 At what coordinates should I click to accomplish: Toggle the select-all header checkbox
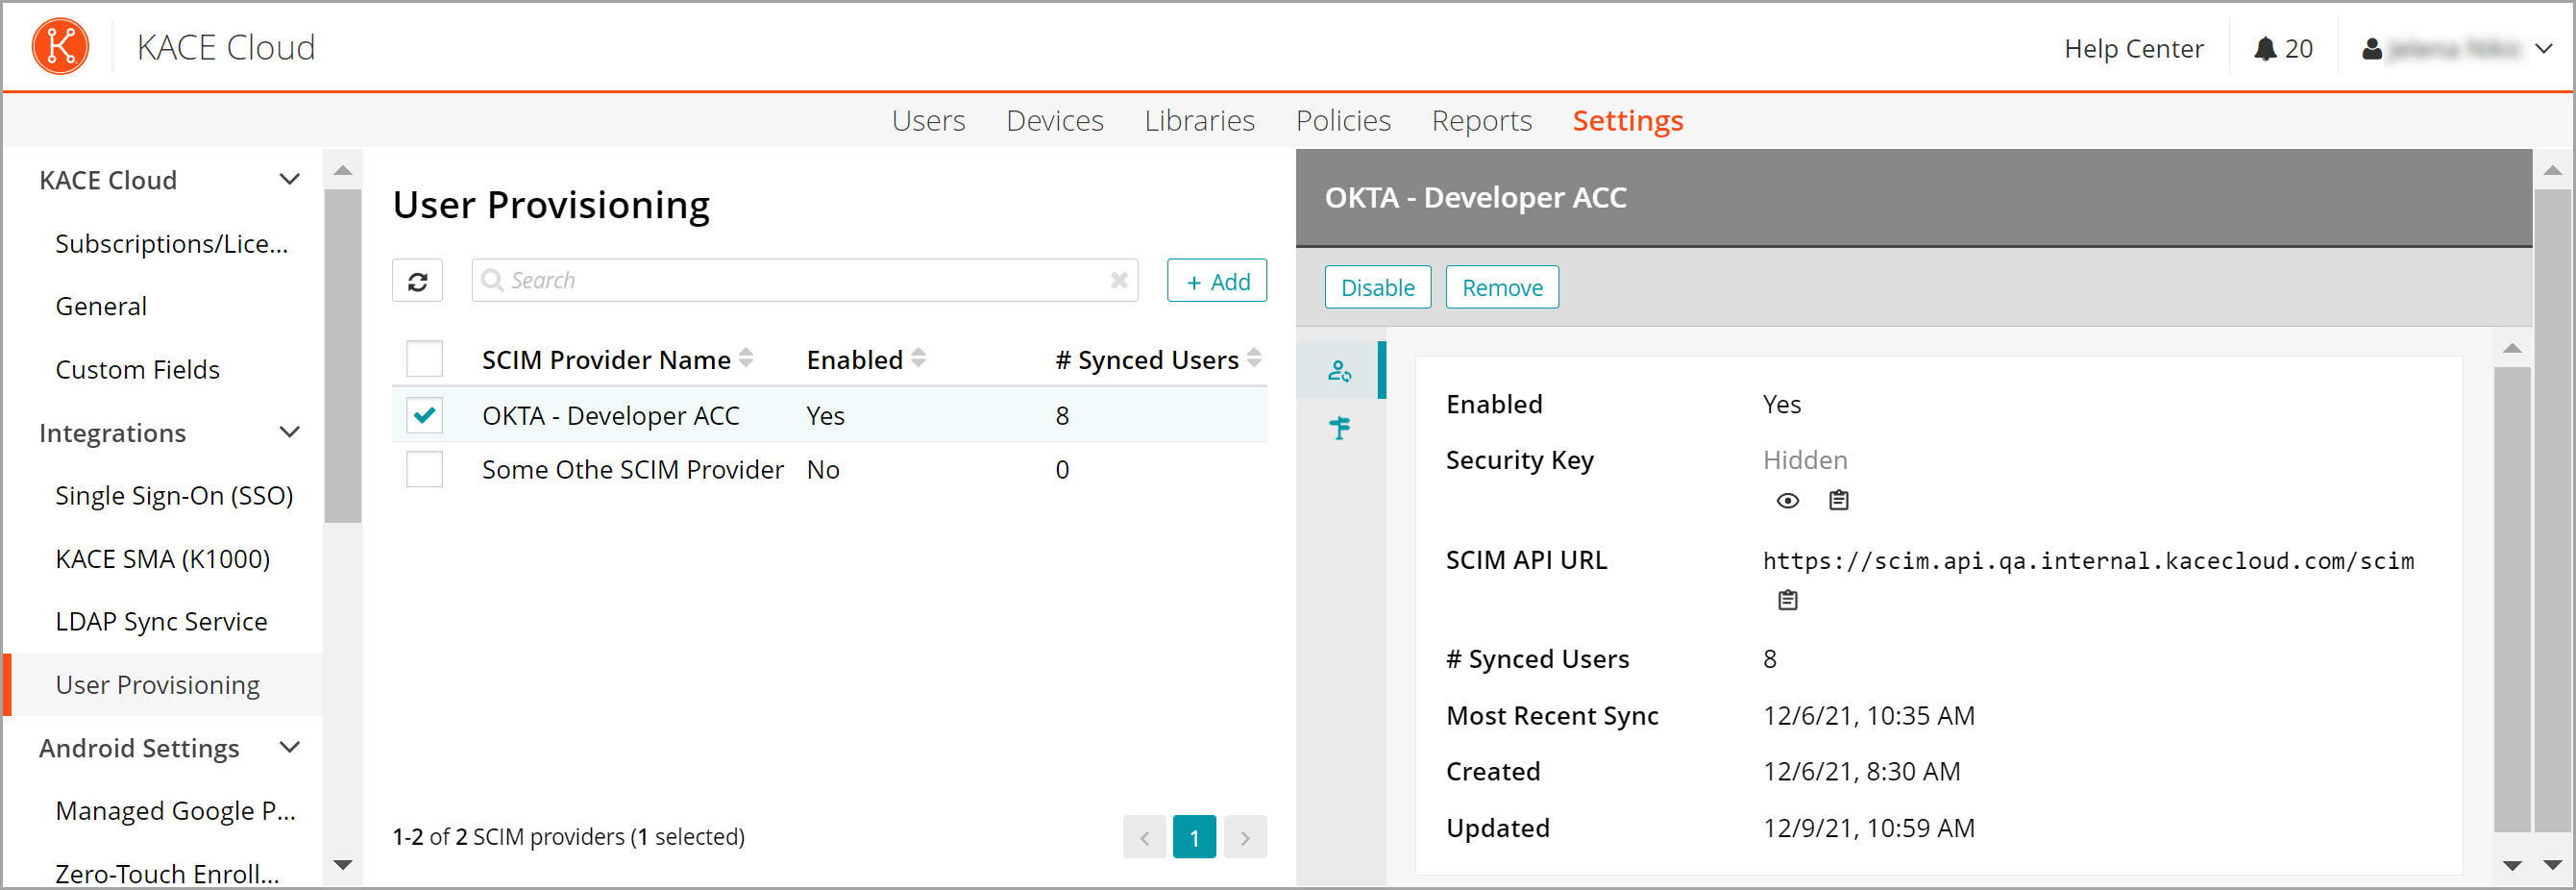click(425, 359)
